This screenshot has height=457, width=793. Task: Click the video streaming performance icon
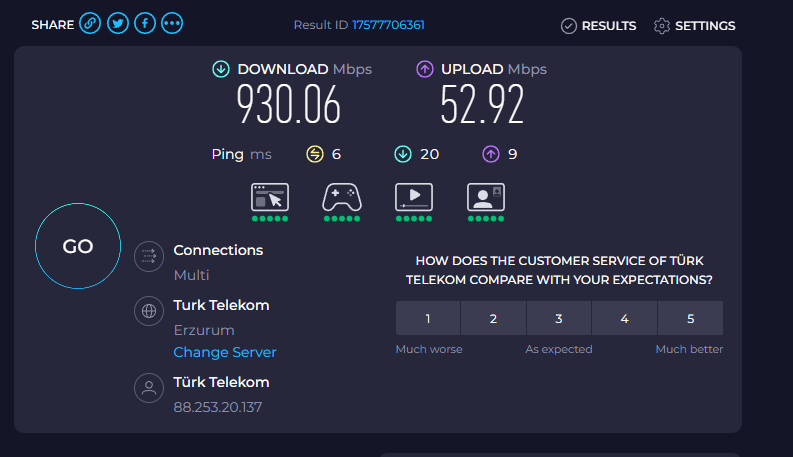coord(413,197)
